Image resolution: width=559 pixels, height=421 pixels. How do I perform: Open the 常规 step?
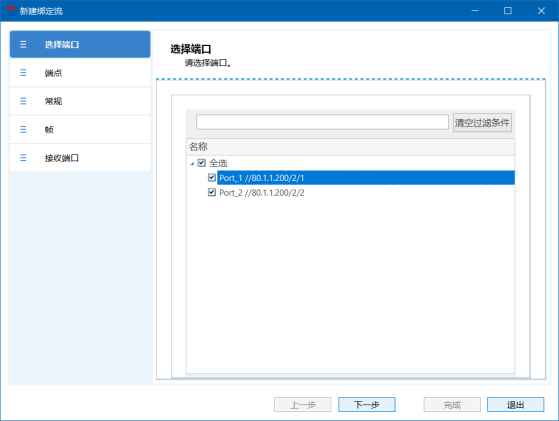click(80, 101)
